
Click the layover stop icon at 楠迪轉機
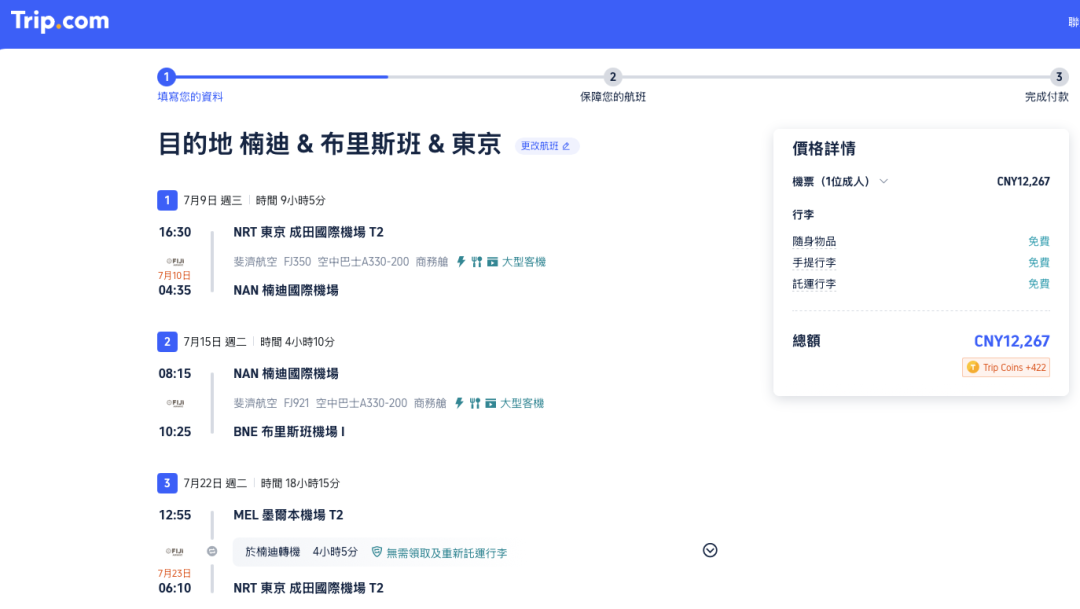click(x=212, y=551)
